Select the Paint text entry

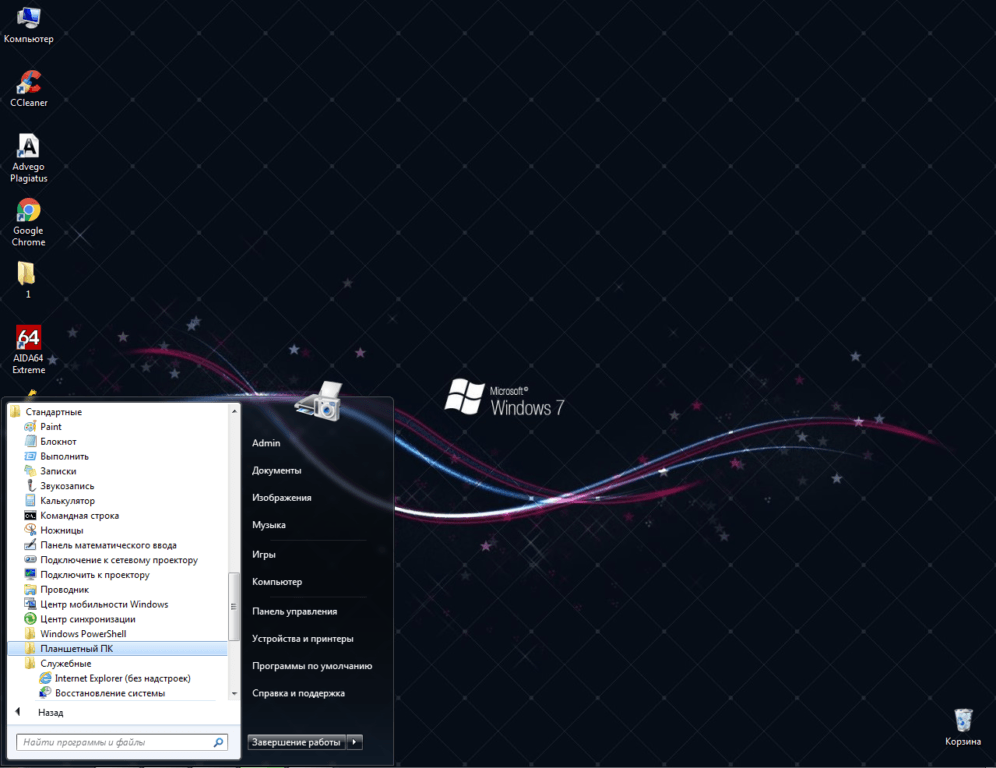(x=51, y=427)
